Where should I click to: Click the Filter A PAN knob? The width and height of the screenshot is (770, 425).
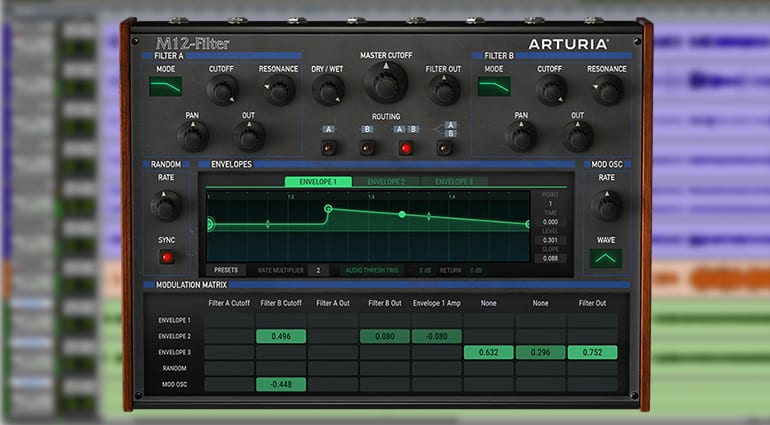pyautogui.click(x=192, y=136)
